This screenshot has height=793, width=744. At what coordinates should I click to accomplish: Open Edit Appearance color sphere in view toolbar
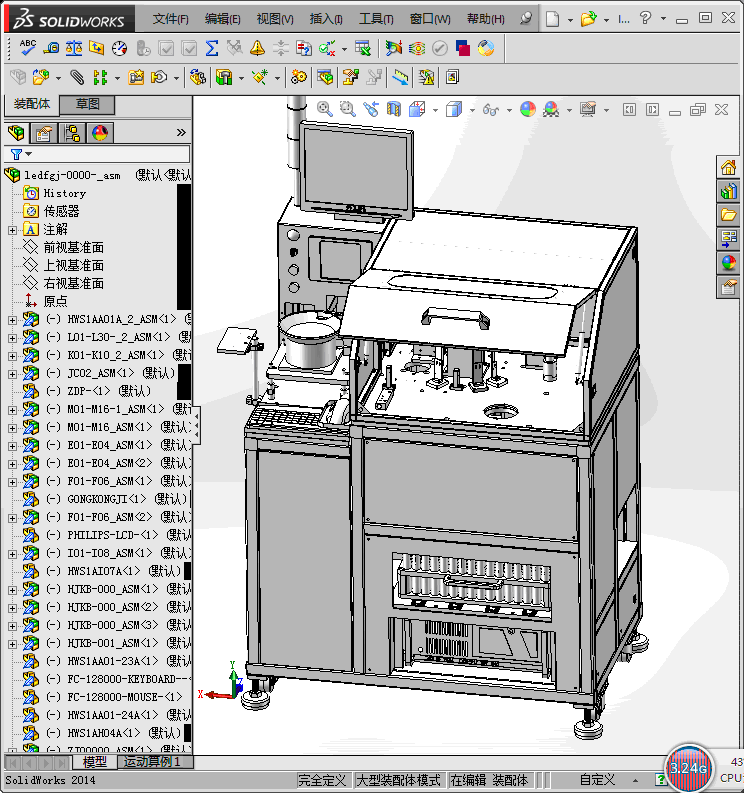[x=527, y=109]
